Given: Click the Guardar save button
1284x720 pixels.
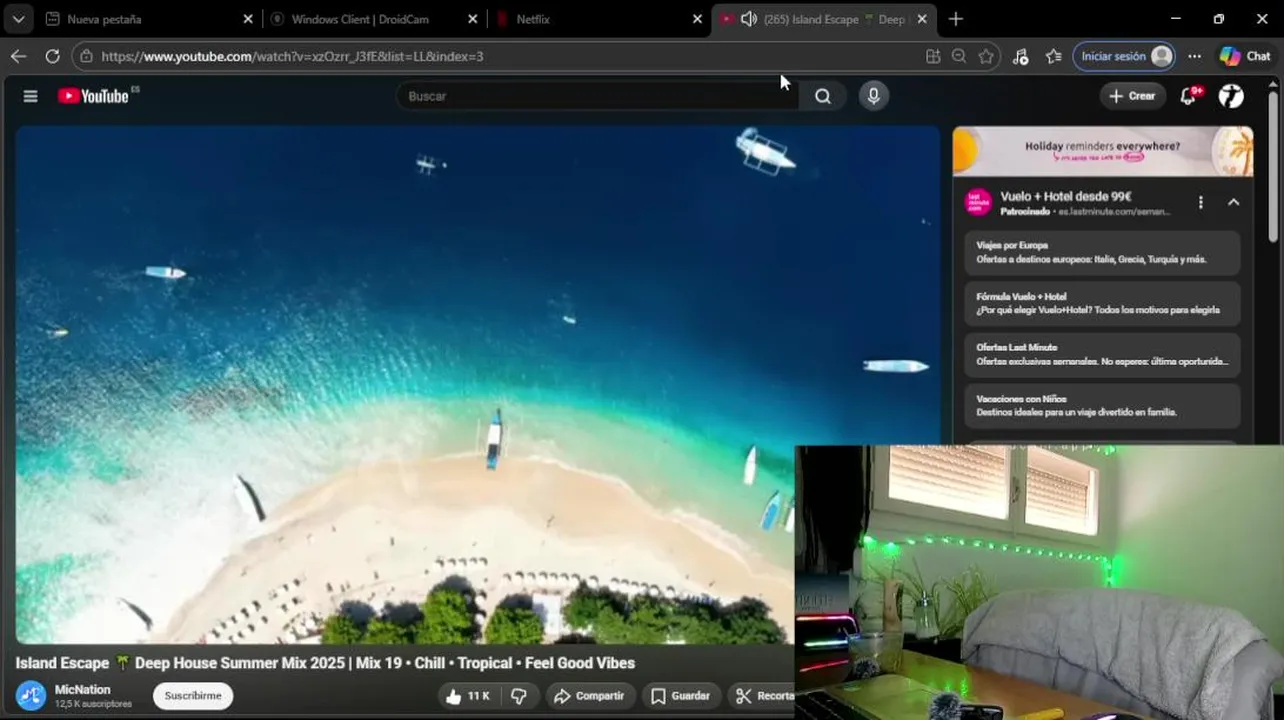Looking at the screenshot, I should [681, 696].
